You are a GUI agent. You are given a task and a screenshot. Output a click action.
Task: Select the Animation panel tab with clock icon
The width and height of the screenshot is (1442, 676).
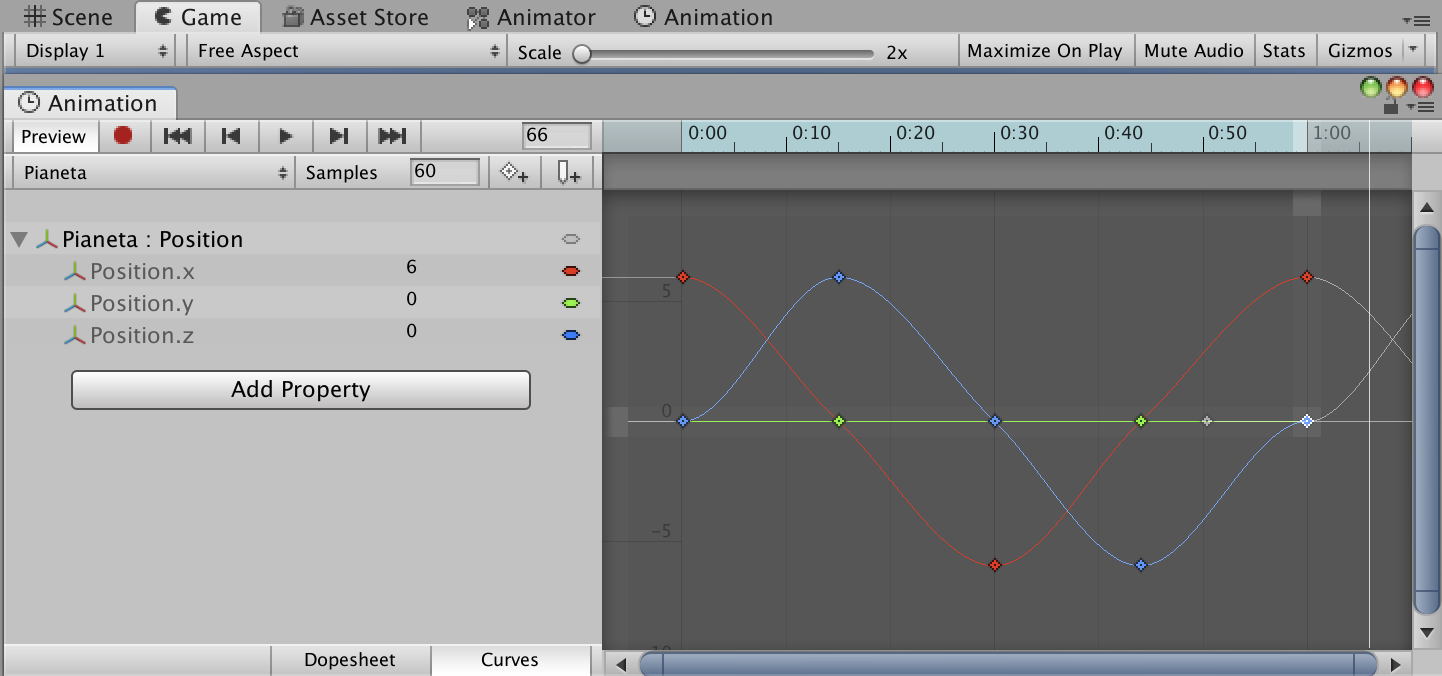pyautogui.click(x=89, y=103)
